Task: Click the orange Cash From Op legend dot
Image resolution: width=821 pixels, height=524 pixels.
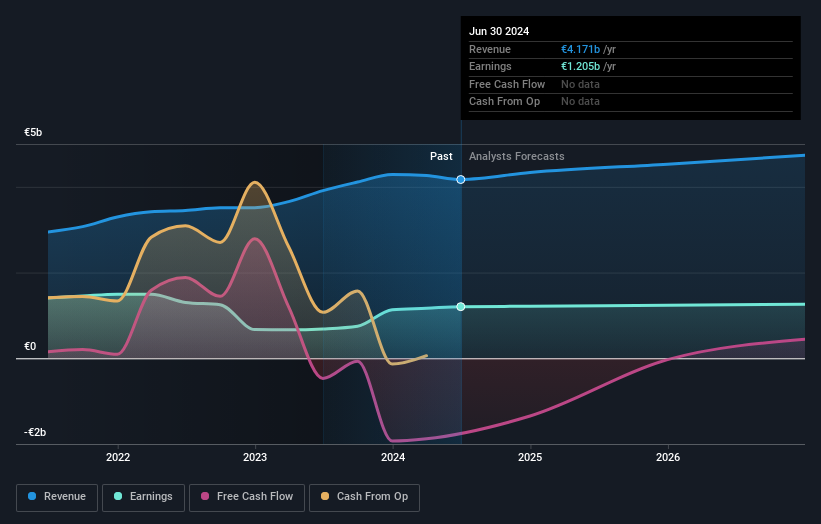Action: (x=325, y=496)
